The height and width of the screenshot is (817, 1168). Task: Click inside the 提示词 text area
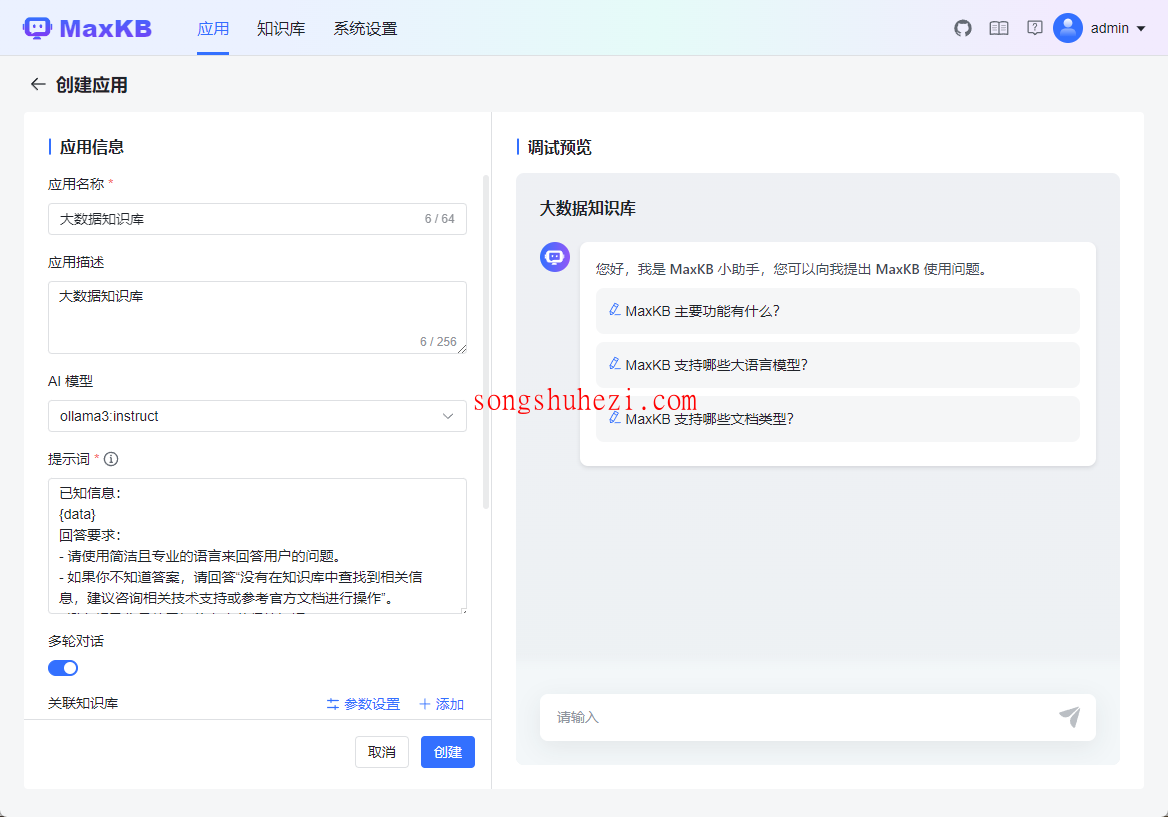257,546
